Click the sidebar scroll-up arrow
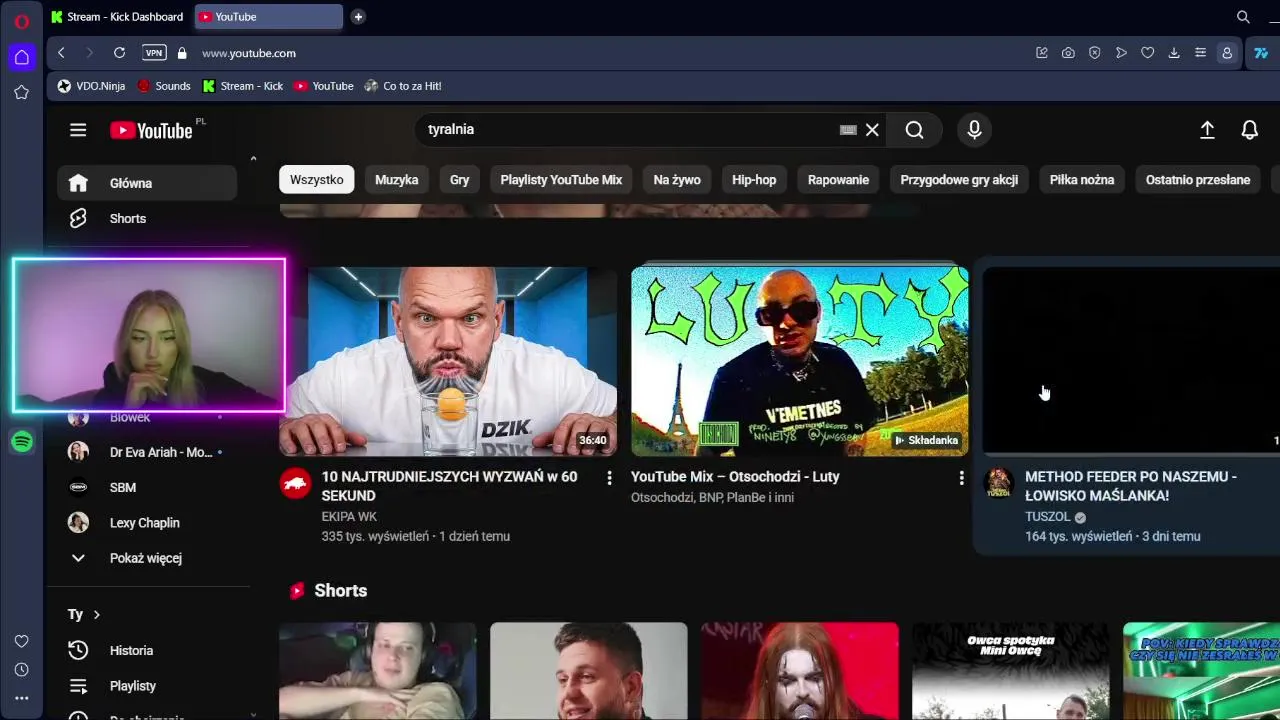Viewport: 1280px width, 720px height. pos(253,158)
